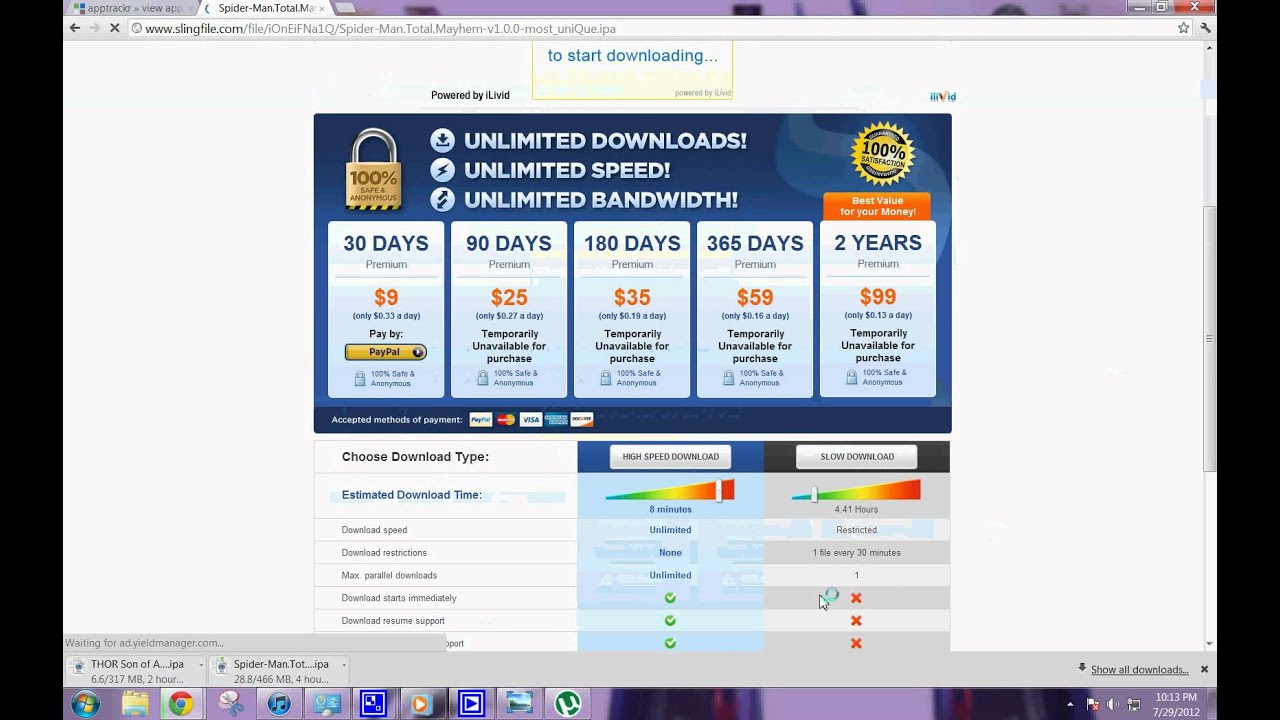Screen dimensions: 1280x720
Task: Click the gold padlock Safe & Anonymous image
Action: click(373, 169)
